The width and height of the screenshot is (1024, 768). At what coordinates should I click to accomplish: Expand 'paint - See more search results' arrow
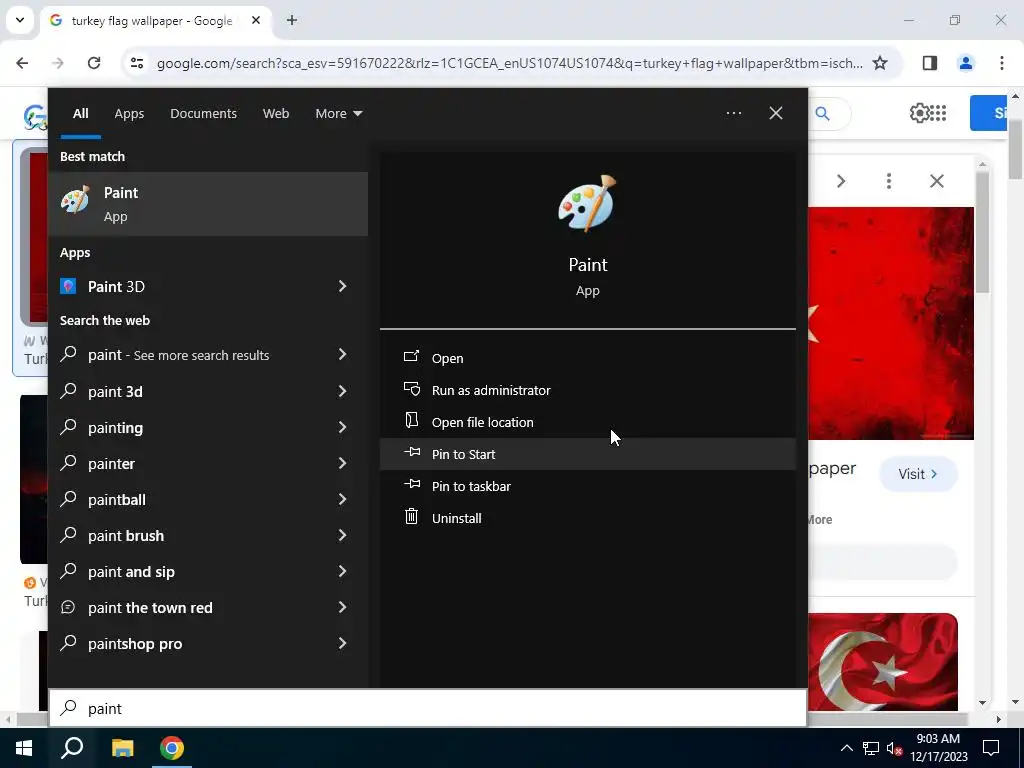(342, 354)
